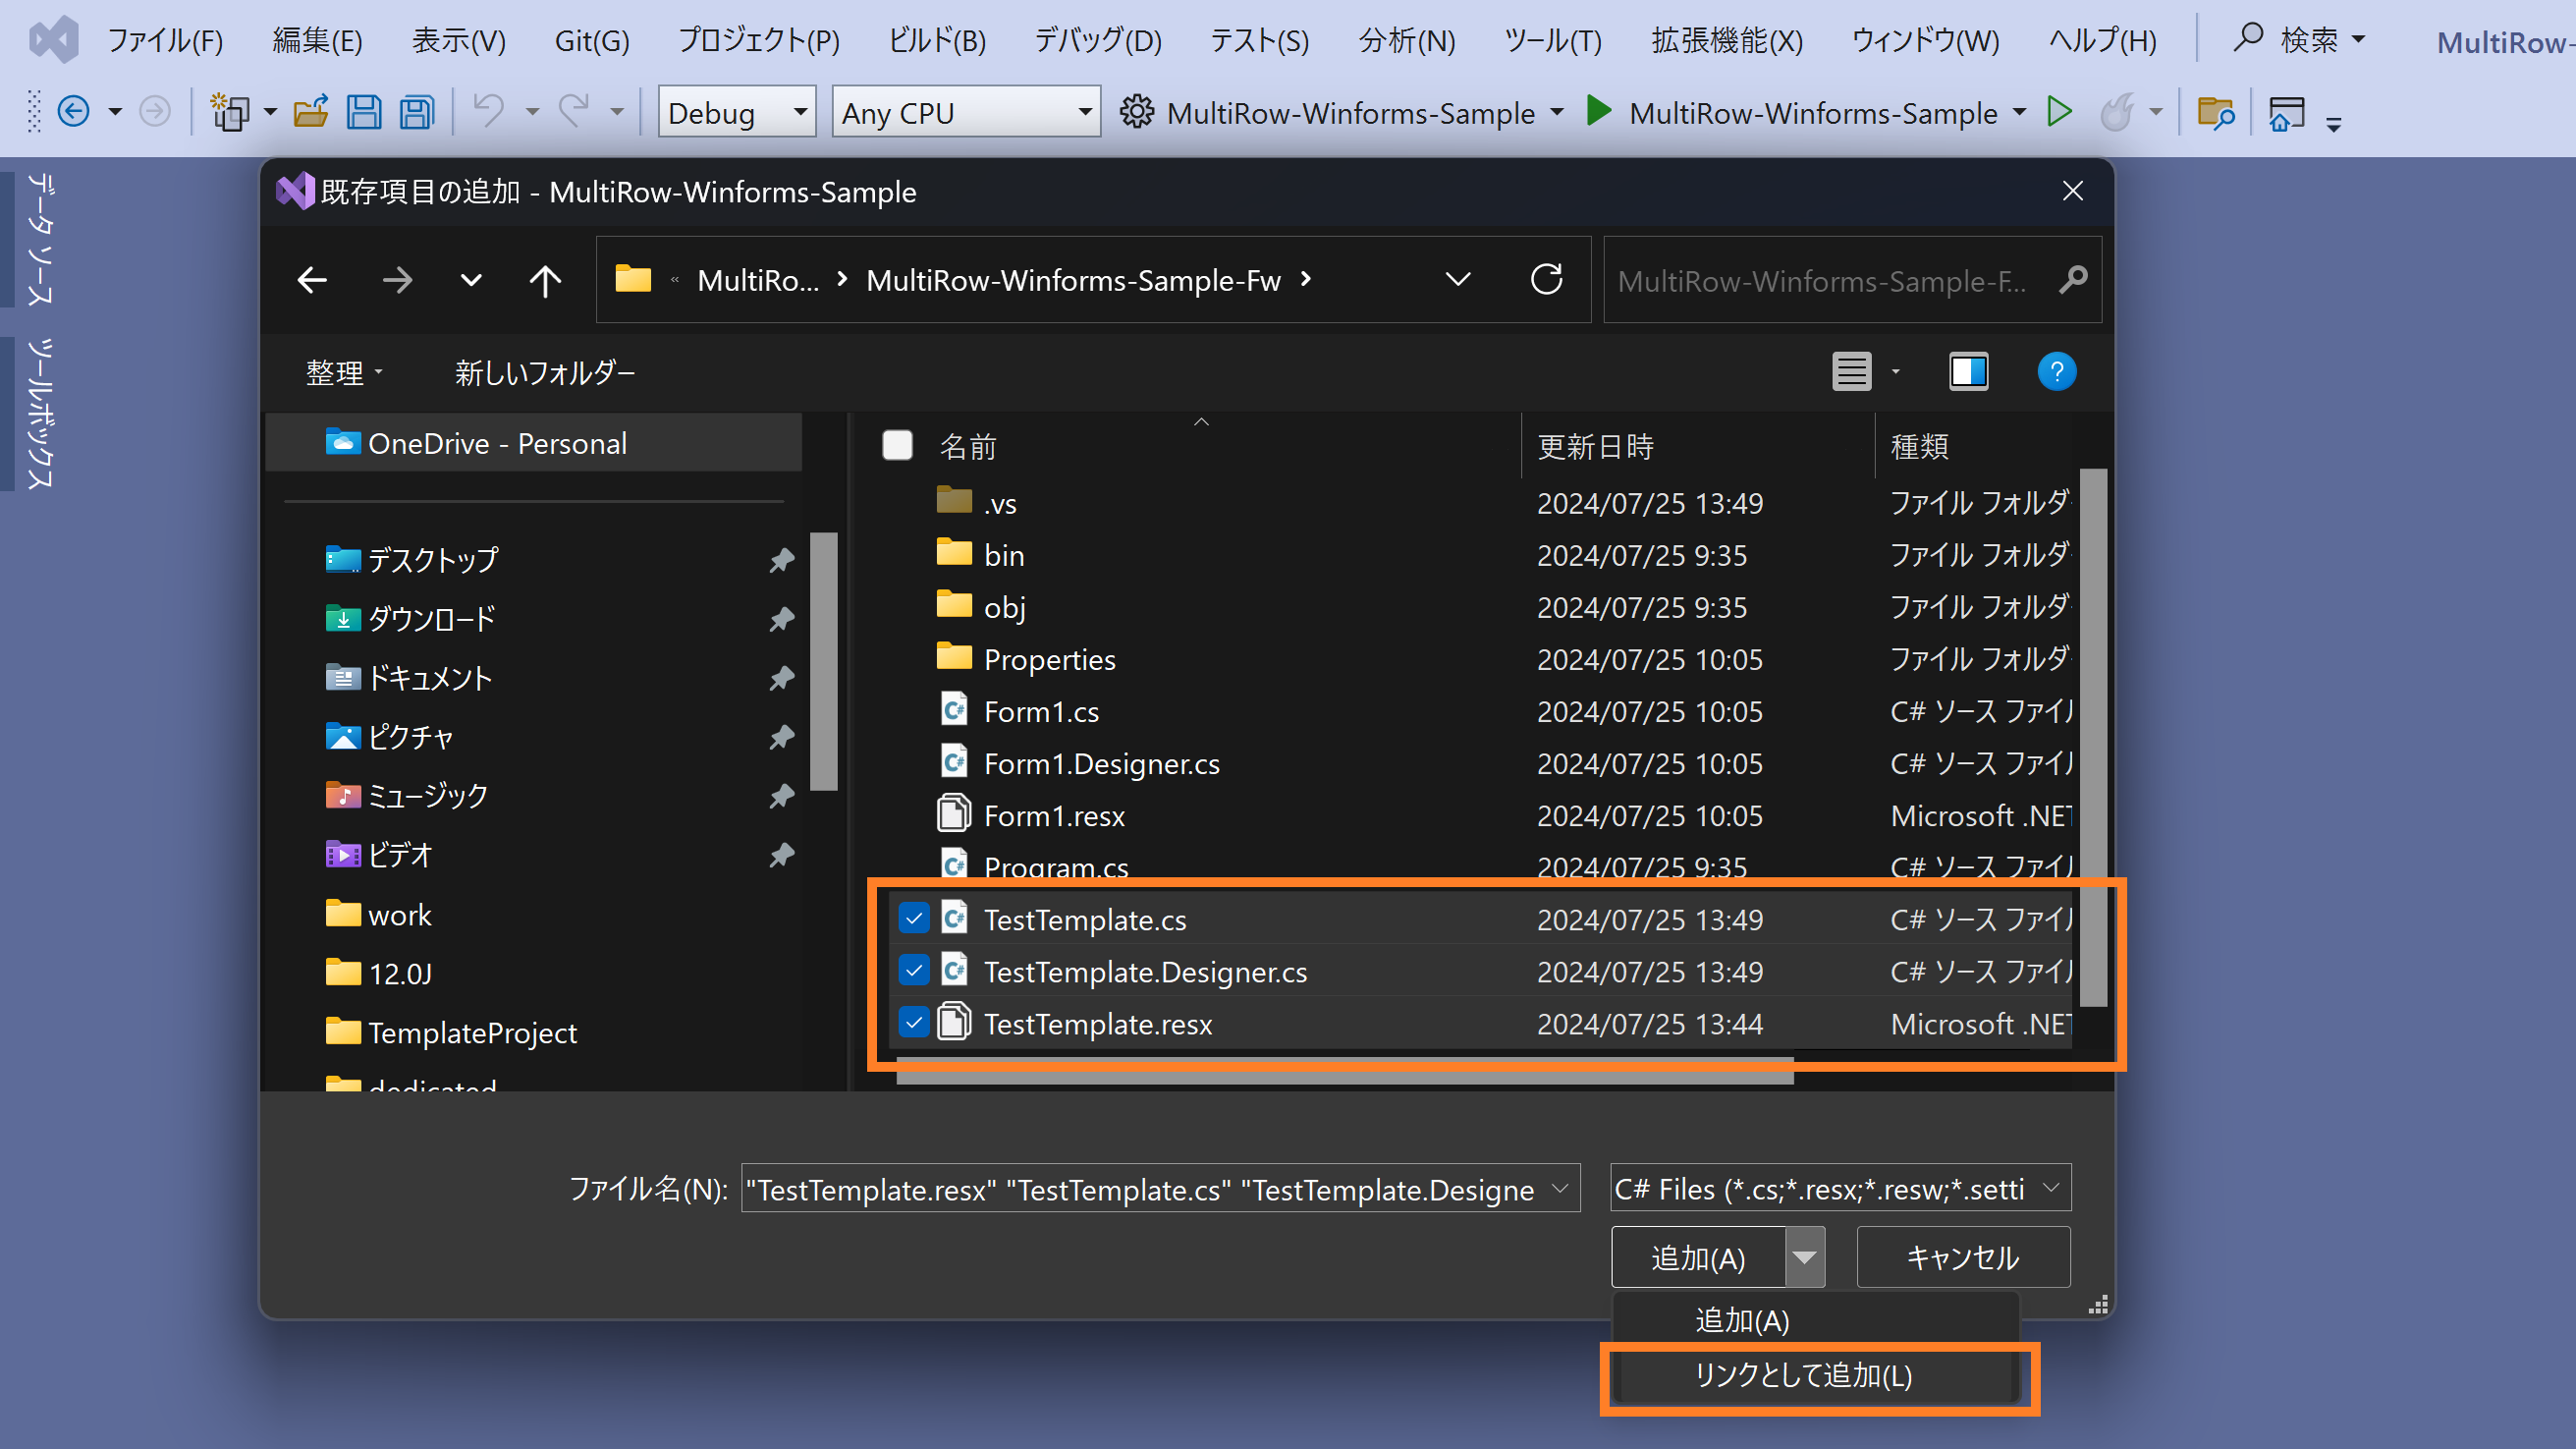Image resolution: width=2576 pixels, height=1449 pixels.
Task: Click the green start debugging play icon
Action: click(1599, 111)
